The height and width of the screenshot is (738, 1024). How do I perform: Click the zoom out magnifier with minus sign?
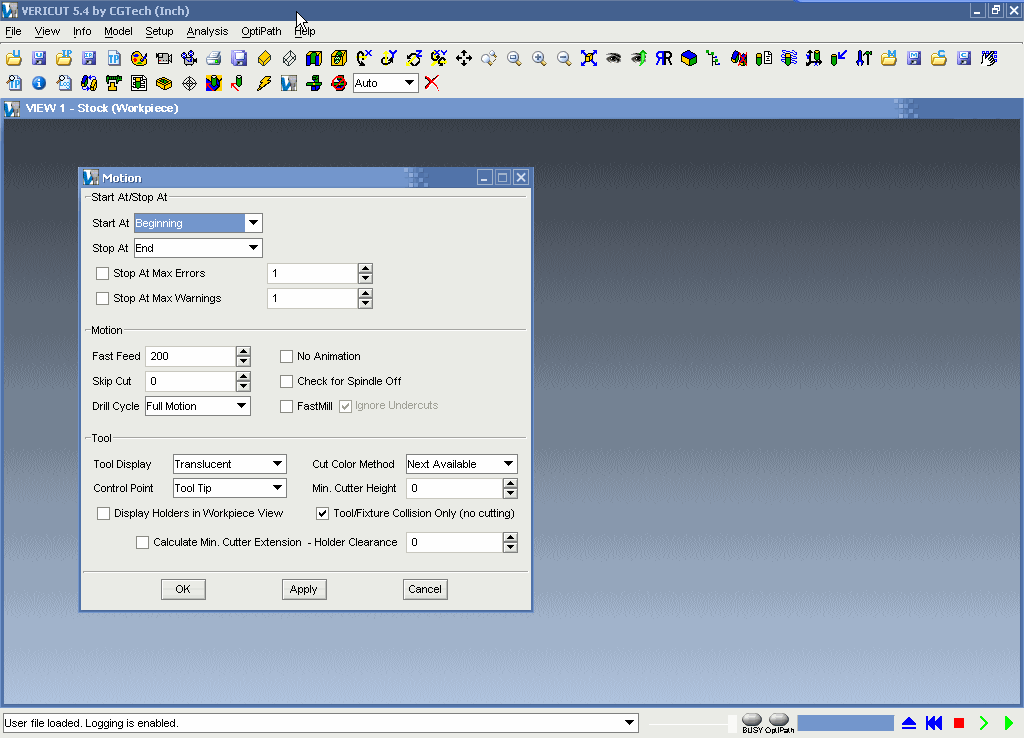coord(564,58)
